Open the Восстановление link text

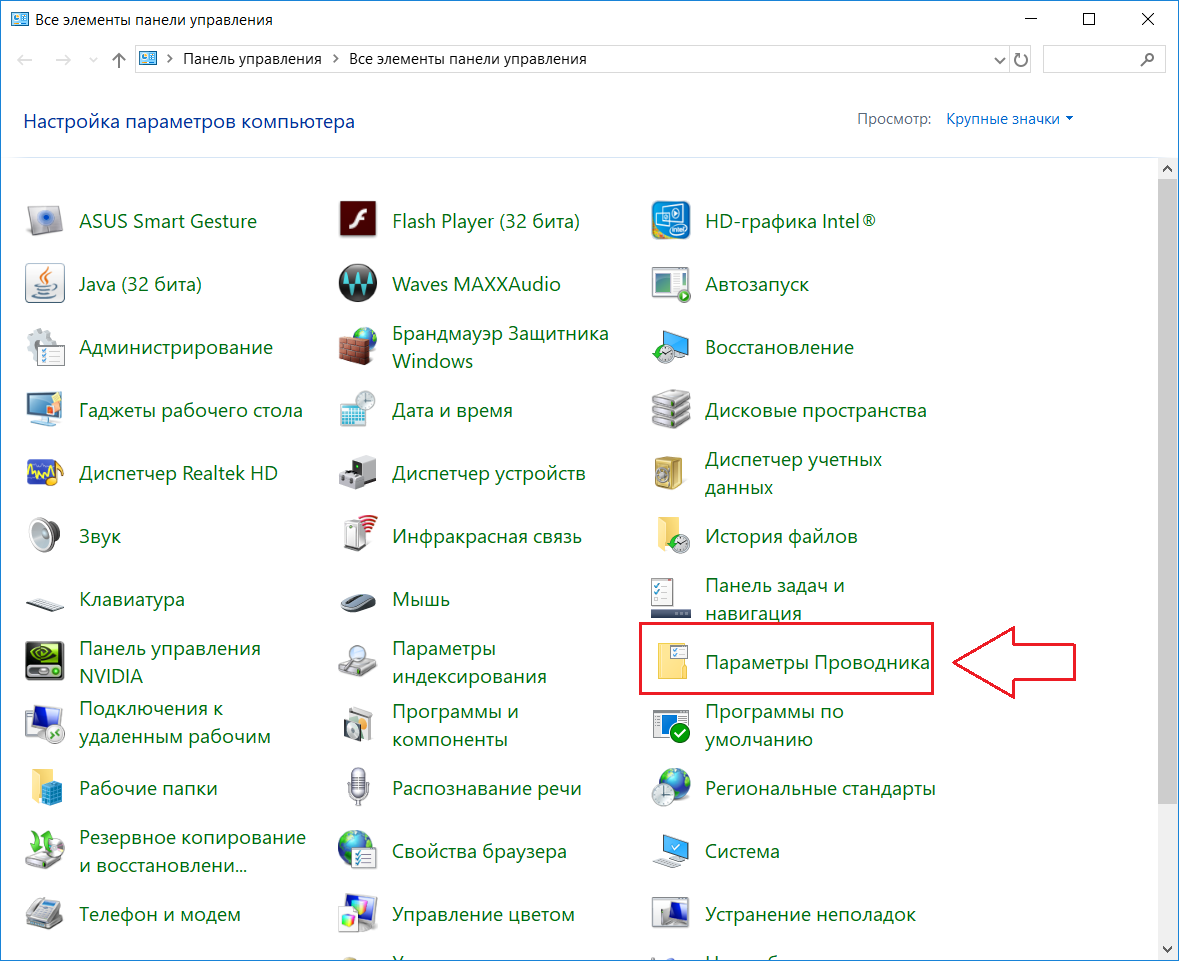click(x=779, y=347)
